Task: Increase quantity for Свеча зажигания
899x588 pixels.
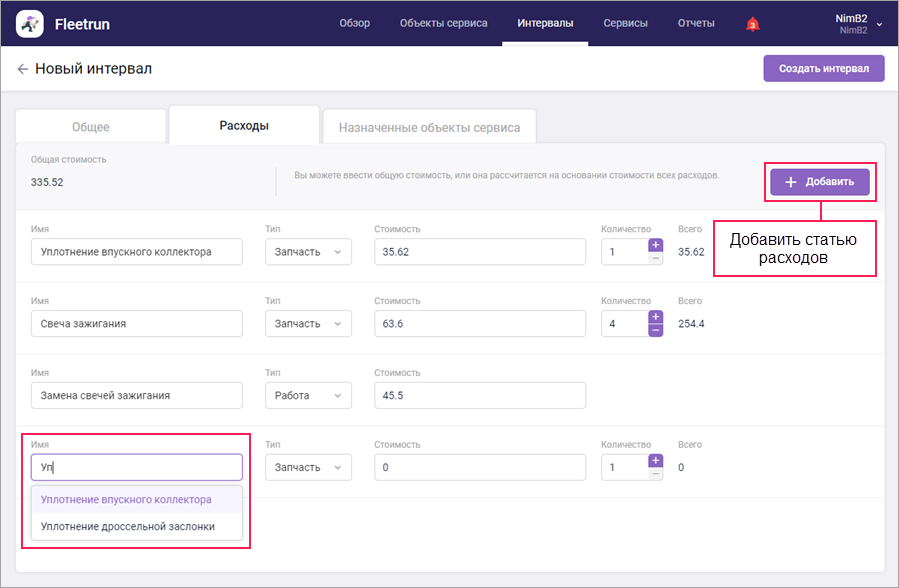Action: pyautogui.click(x=656, y=317)
